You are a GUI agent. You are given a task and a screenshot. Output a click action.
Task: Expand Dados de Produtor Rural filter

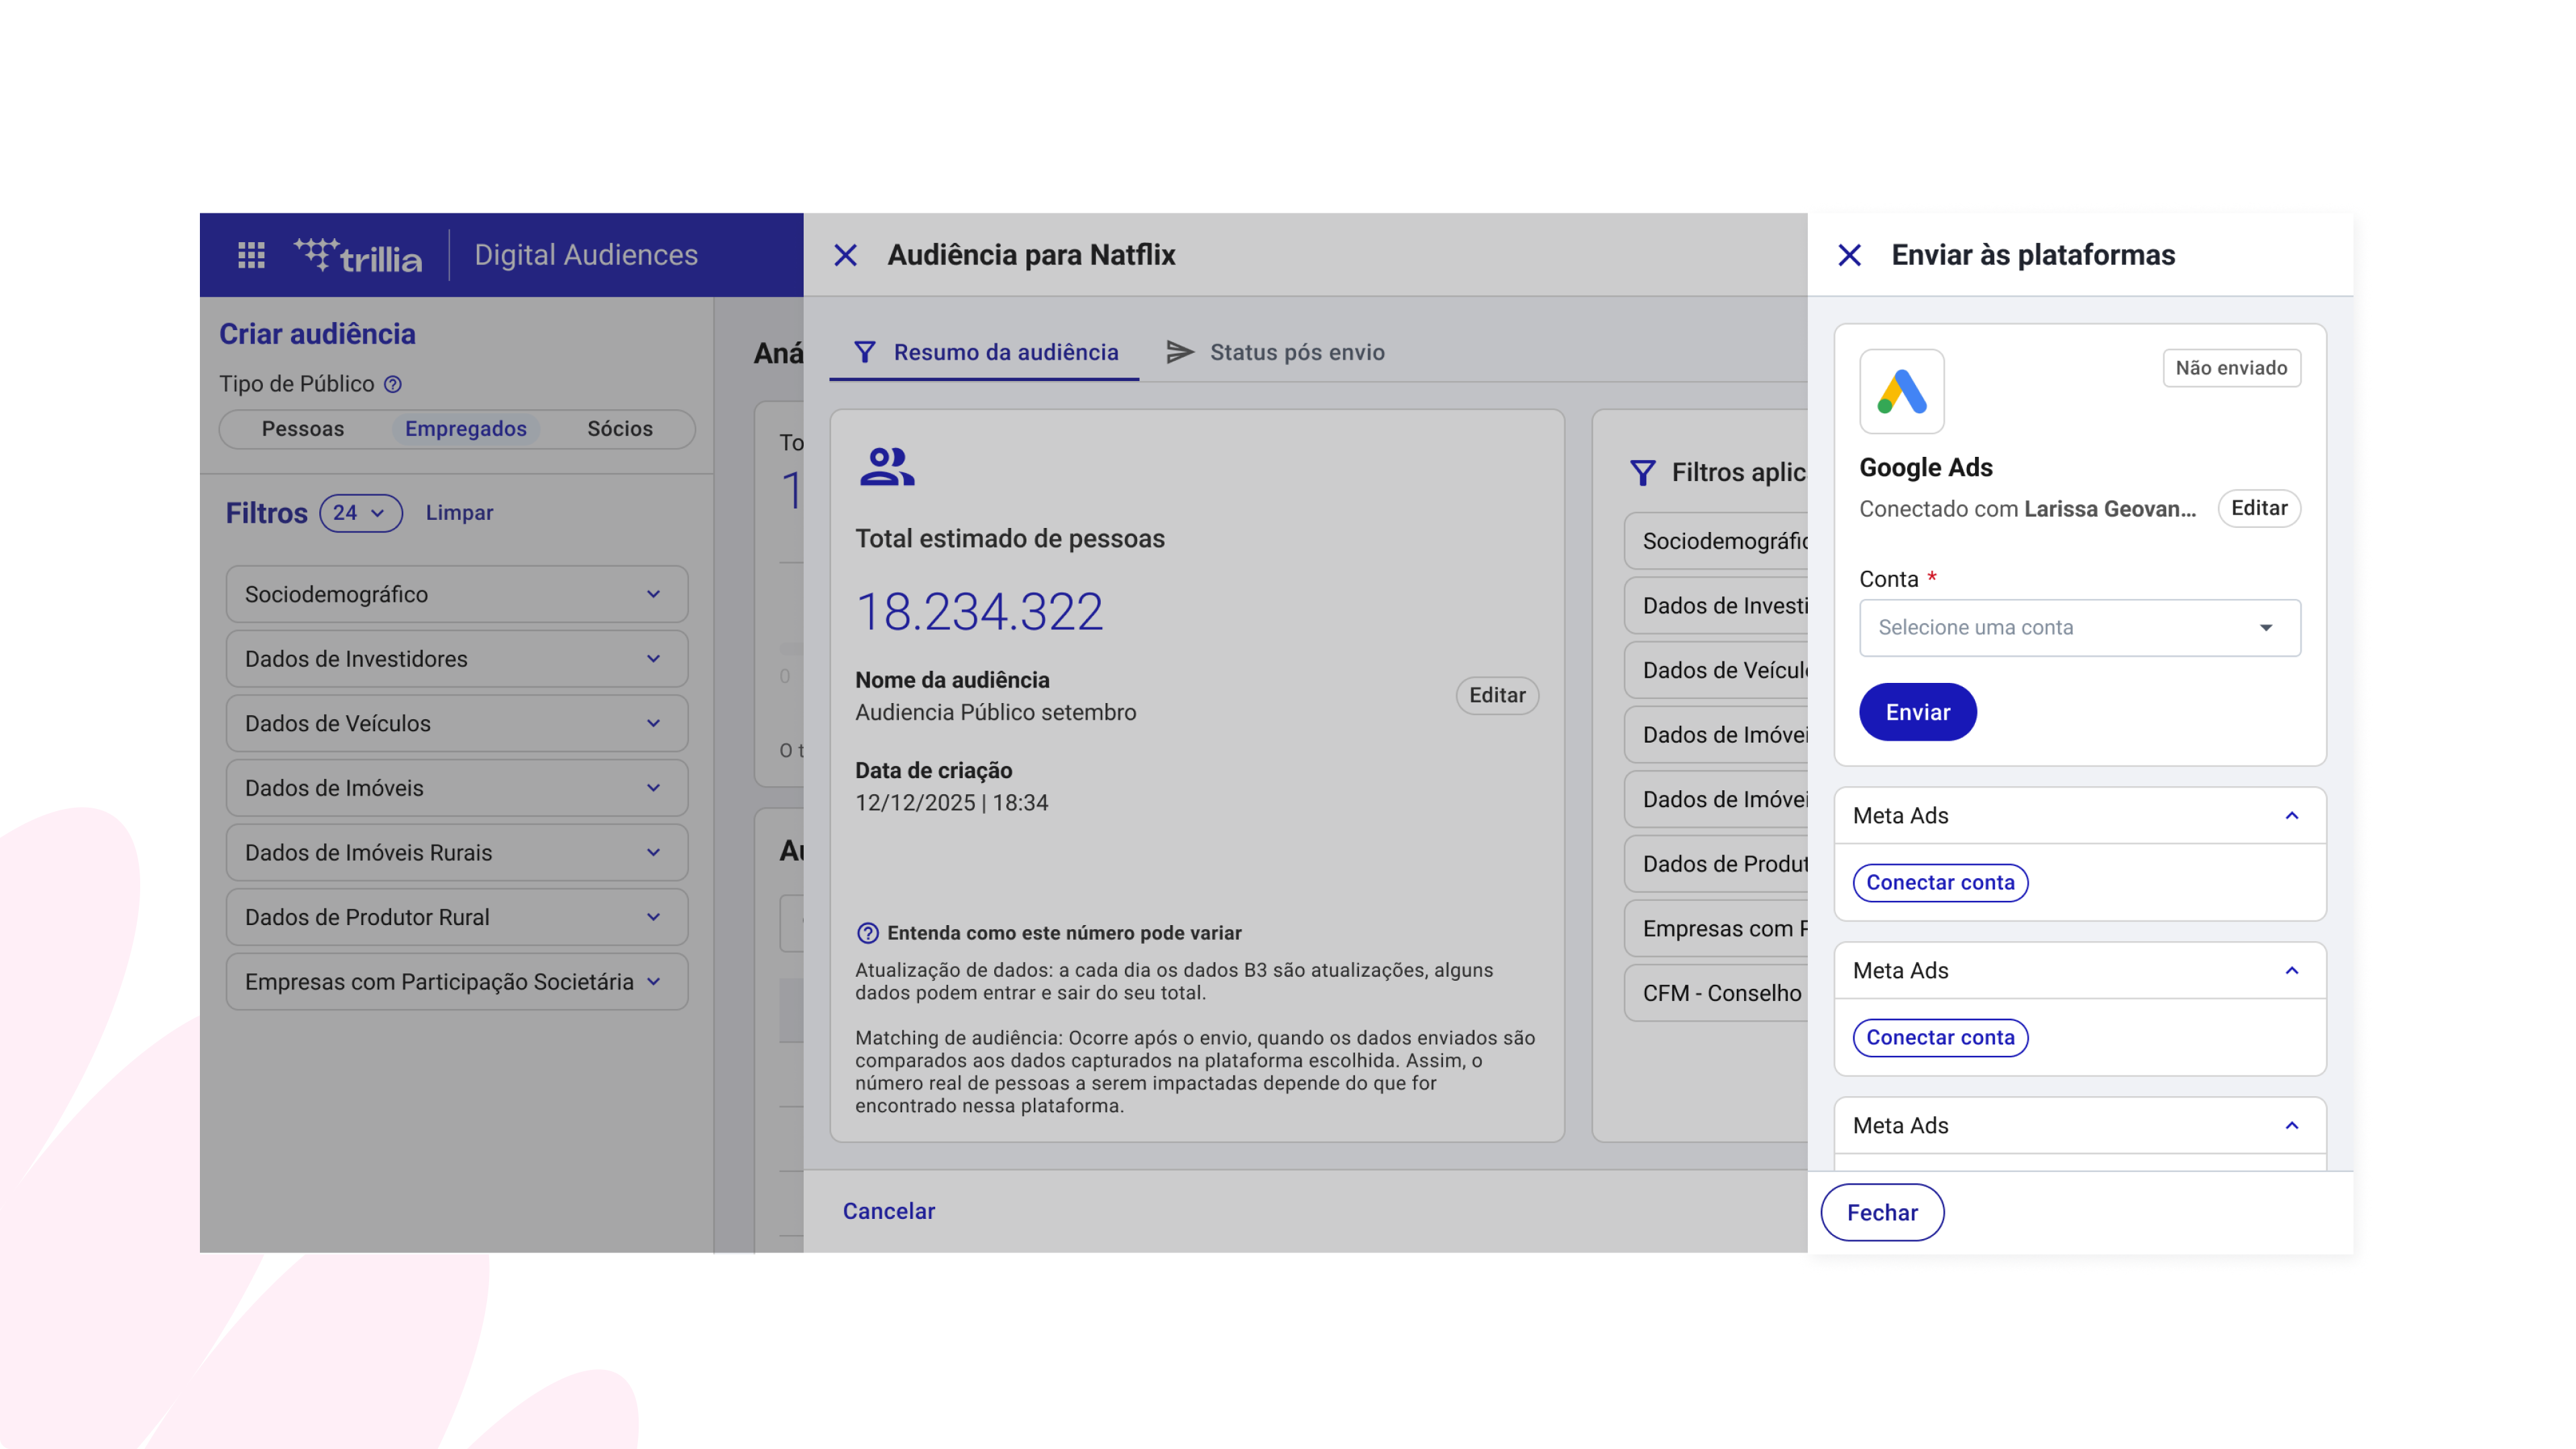tap(457, 917)
